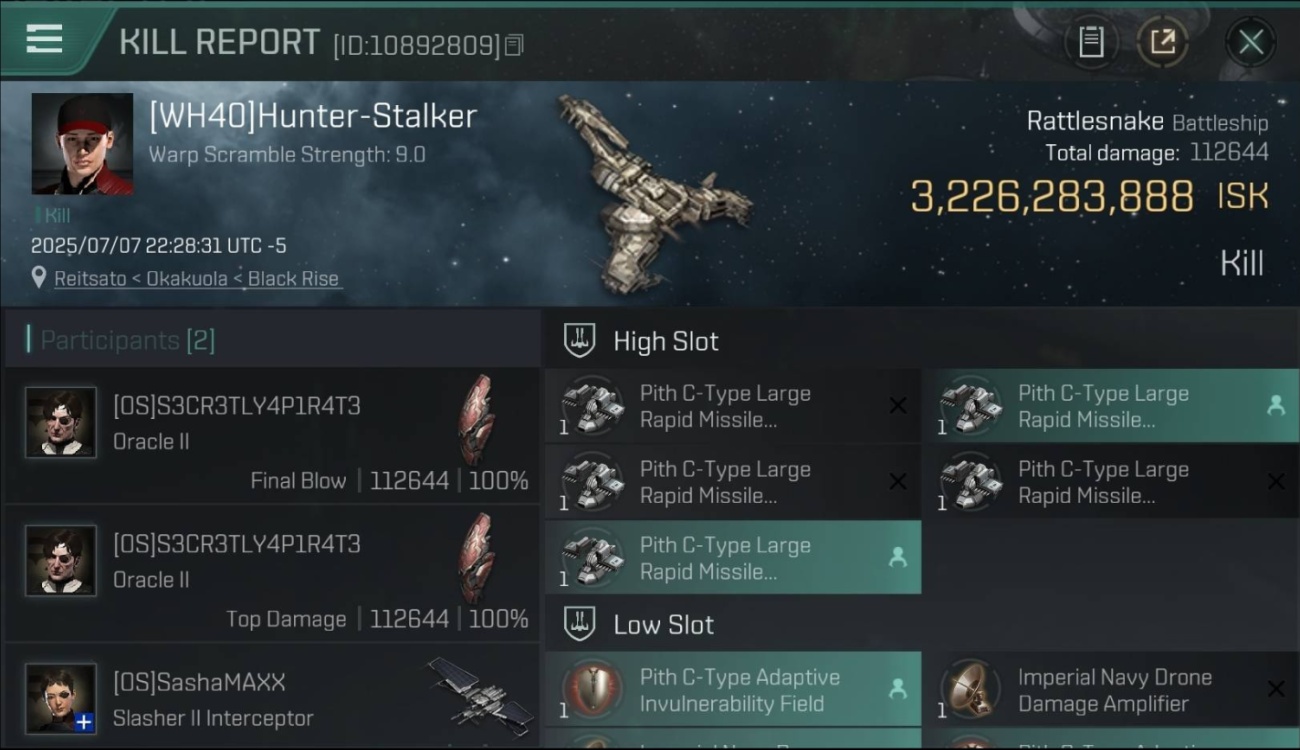Screen dimensions: 1300x750
Task: Click the Oracle II ship icon for Final Blow
Action: tap(476, 420)
